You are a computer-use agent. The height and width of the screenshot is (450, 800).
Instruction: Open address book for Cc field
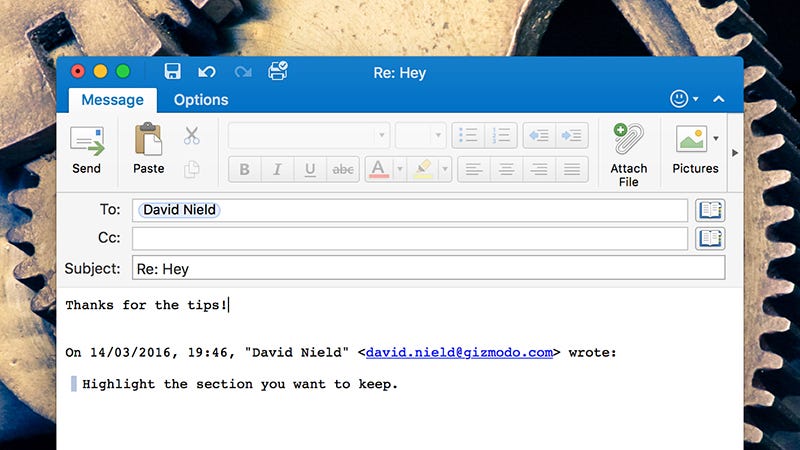pos(710,238)
